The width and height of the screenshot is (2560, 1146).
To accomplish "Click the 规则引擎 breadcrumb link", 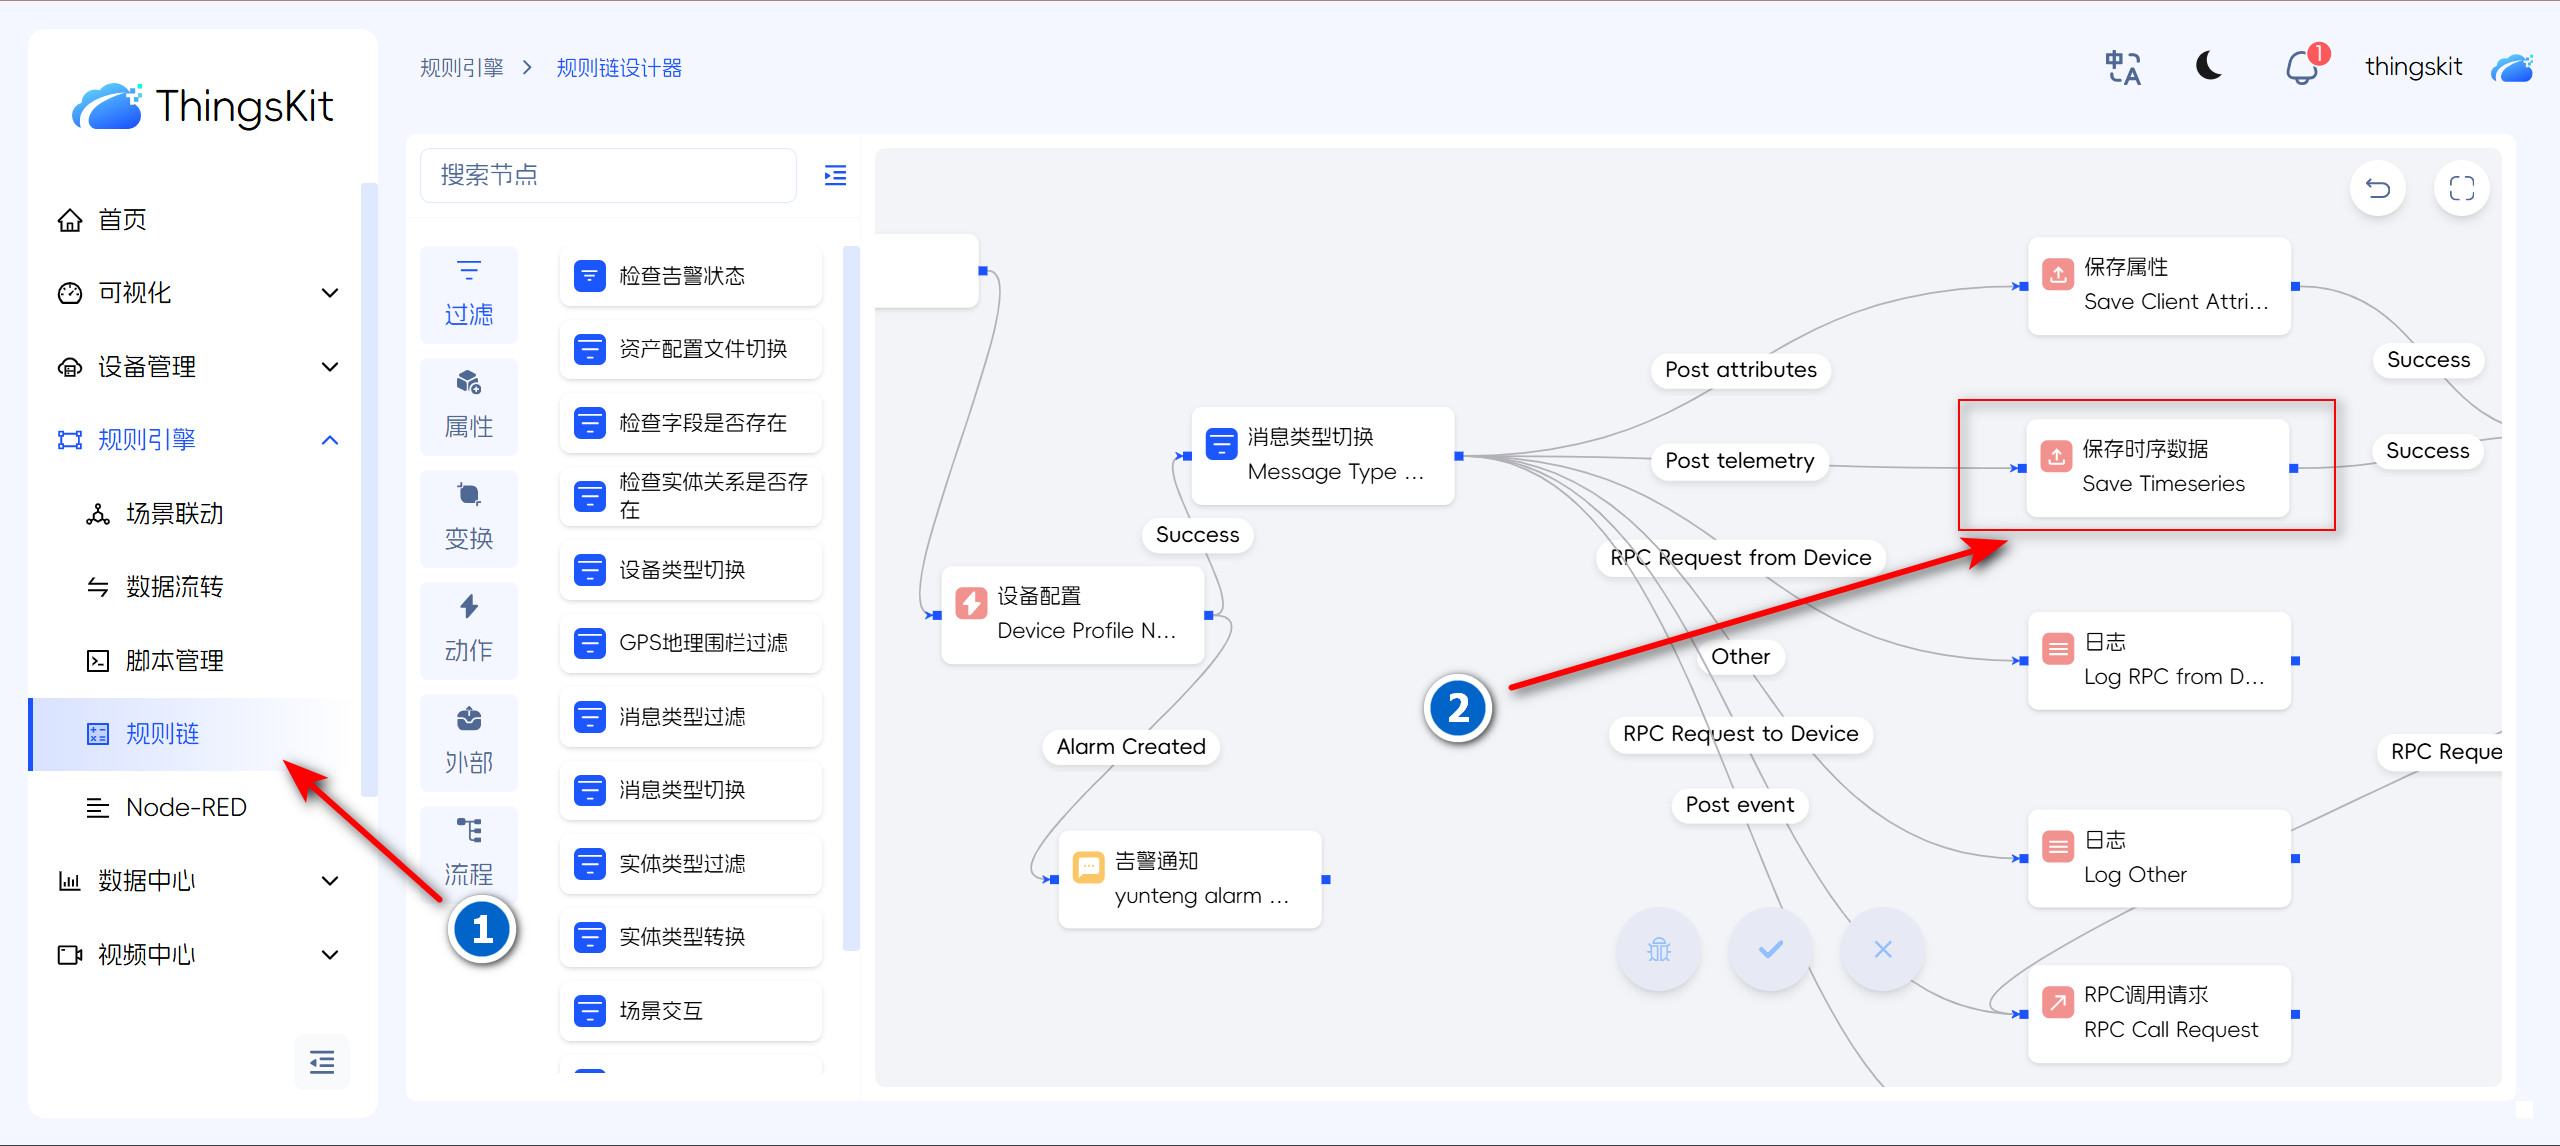I will (x=462, y=68).
